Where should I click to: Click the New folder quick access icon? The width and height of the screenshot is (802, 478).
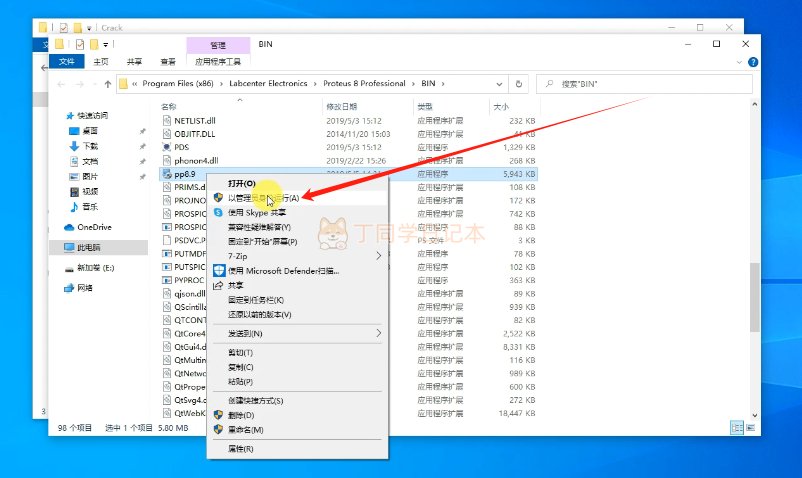94,44
